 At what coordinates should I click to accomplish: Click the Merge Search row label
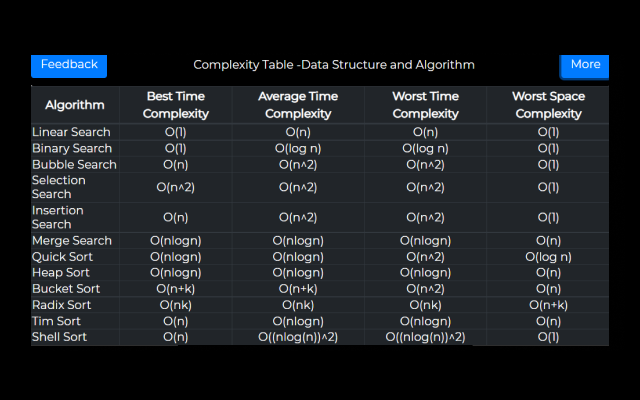[x=72, y=241]
